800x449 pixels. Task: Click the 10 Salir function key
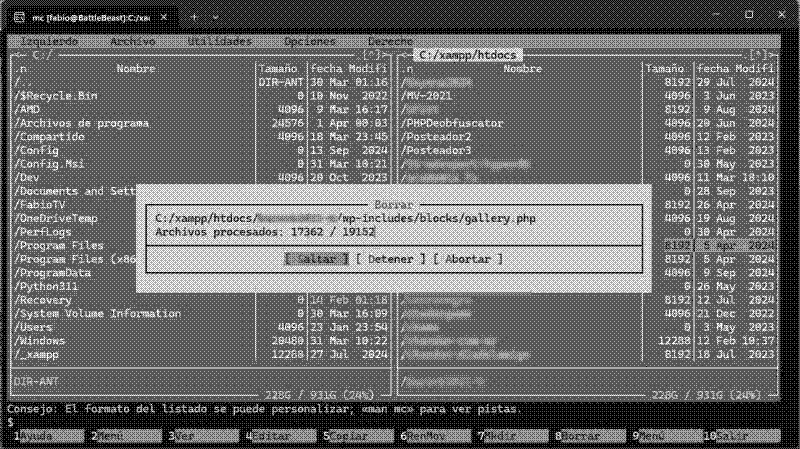point(742,436)
